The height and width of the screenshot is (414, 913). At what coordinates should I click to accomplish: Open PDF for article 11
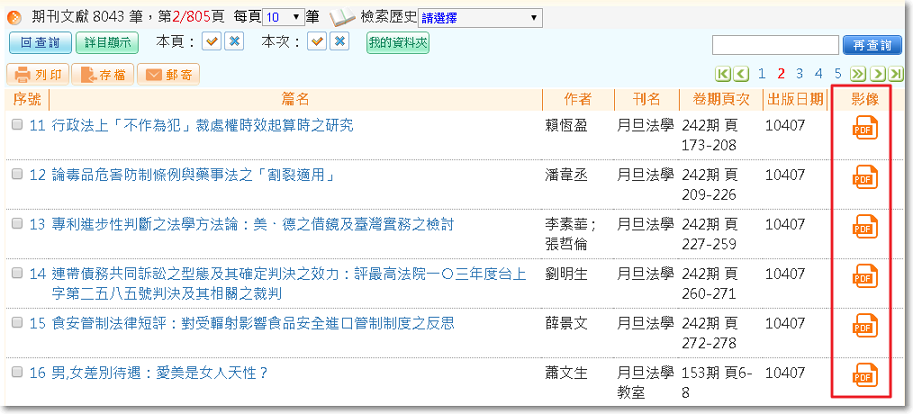pos(864,128)
